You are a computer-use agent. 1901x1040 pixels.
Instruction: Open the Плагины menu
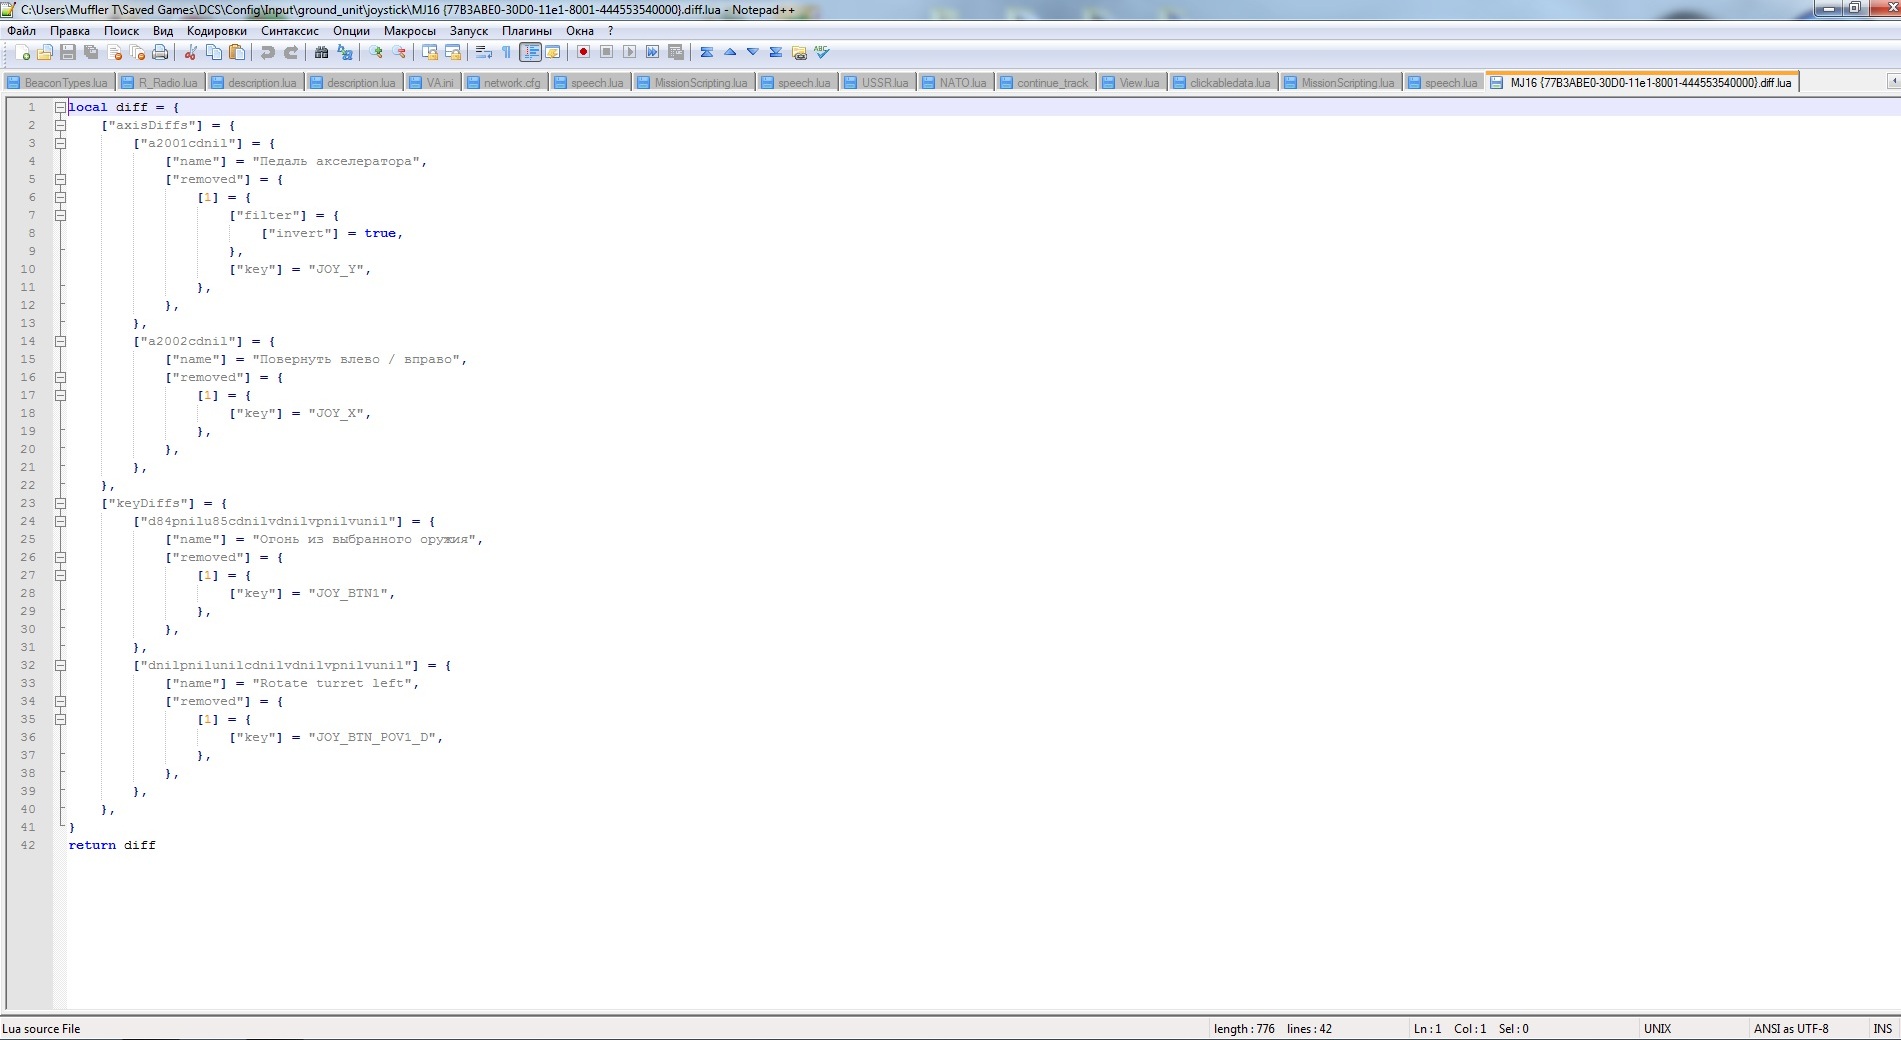click(x=527, y=31)
